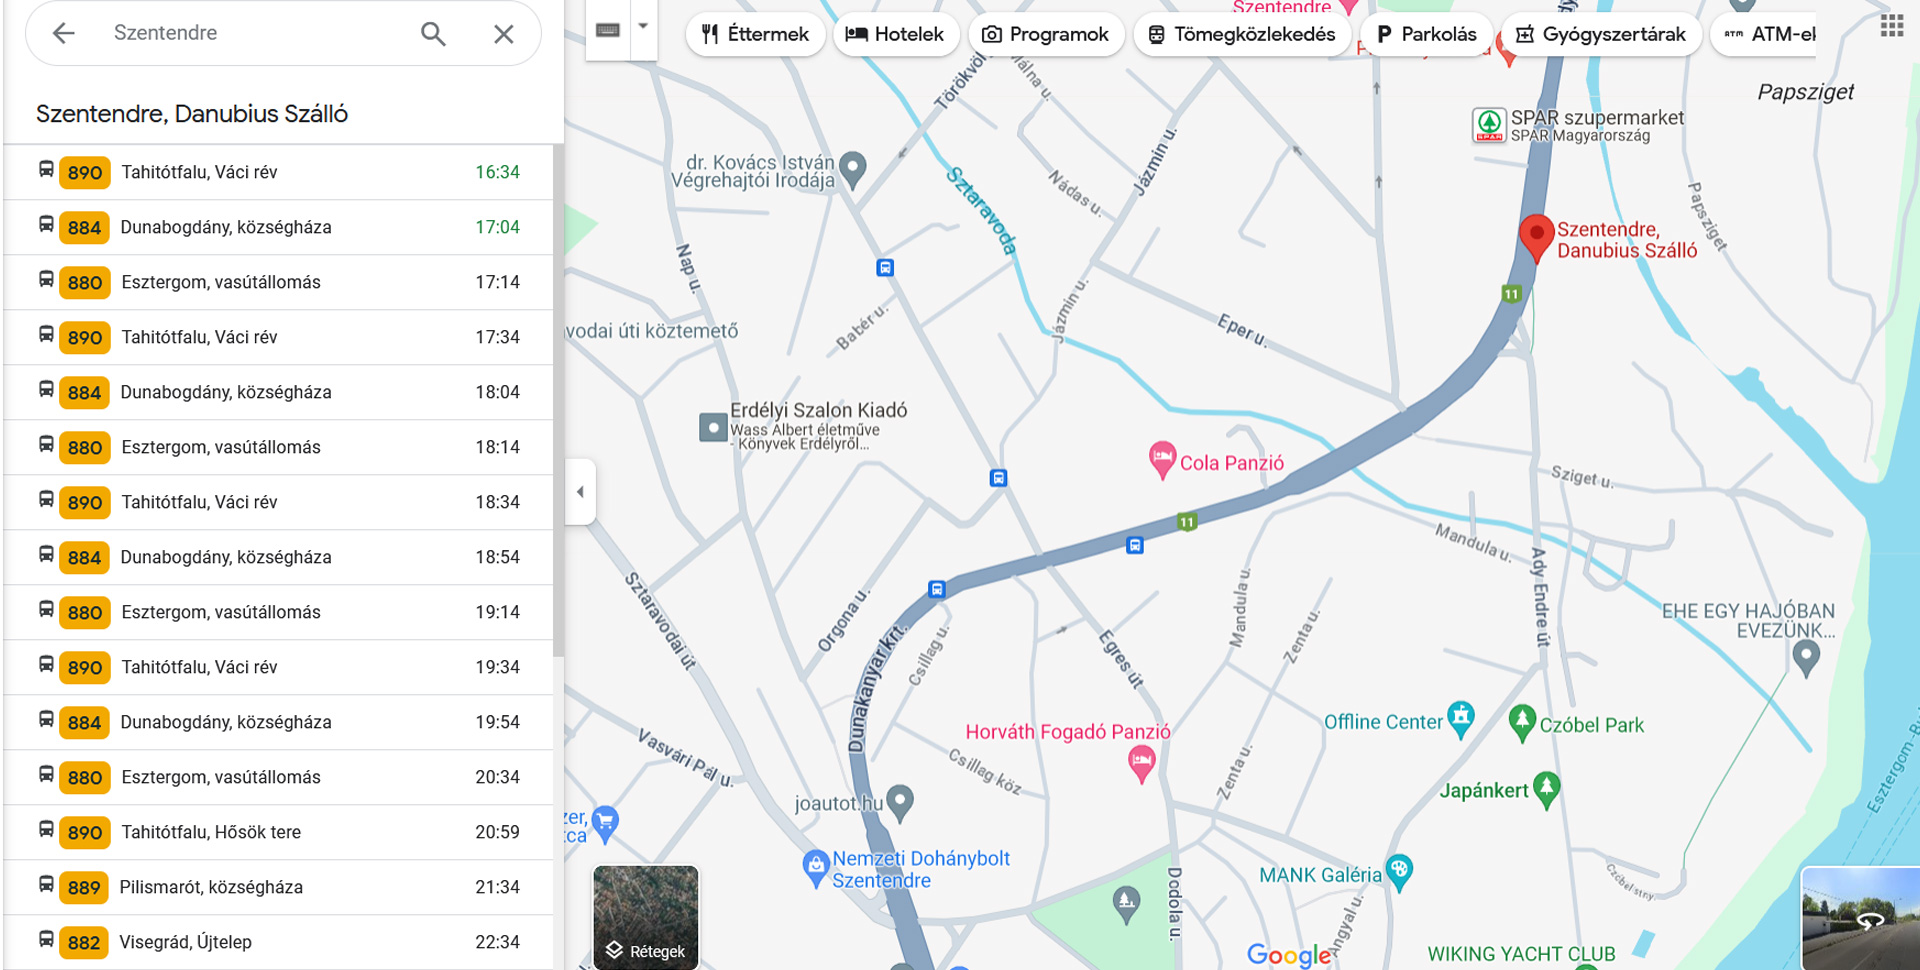
Task: Select the Parkolás category chip
Action: (1427, 34)
